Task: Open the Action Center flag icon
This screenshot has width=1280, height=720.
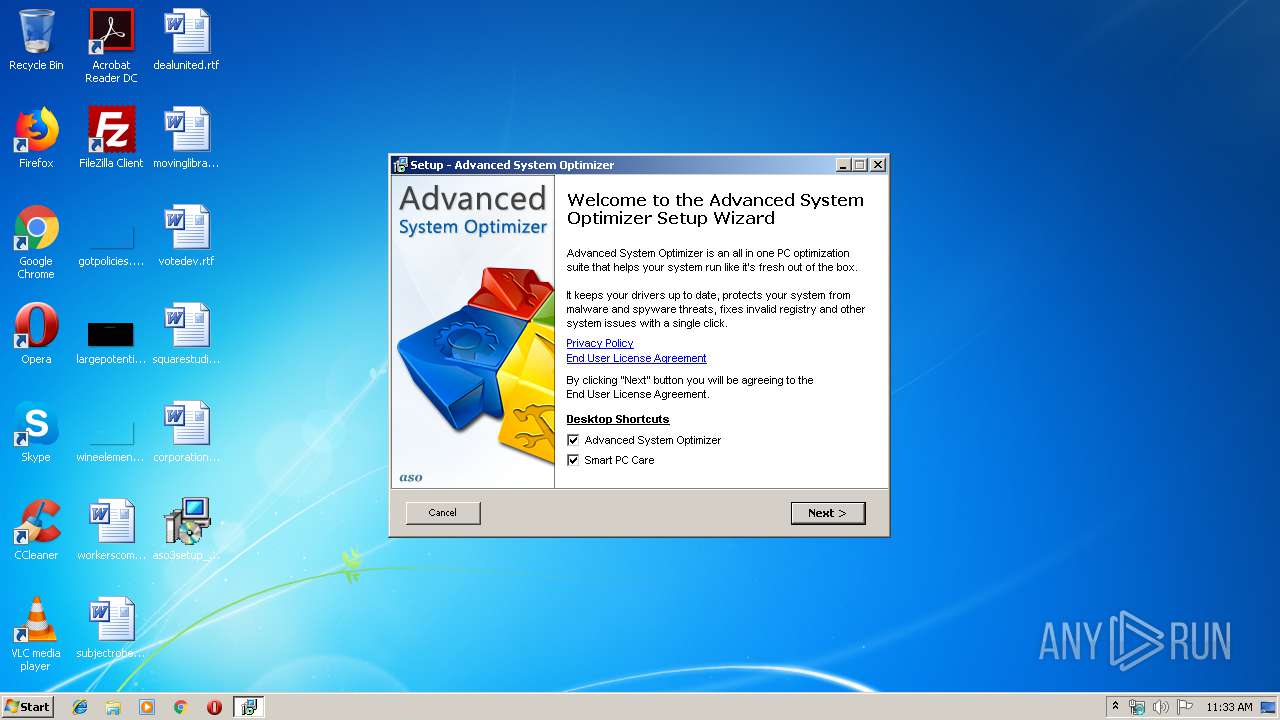Action: [x=1185, y=707]
